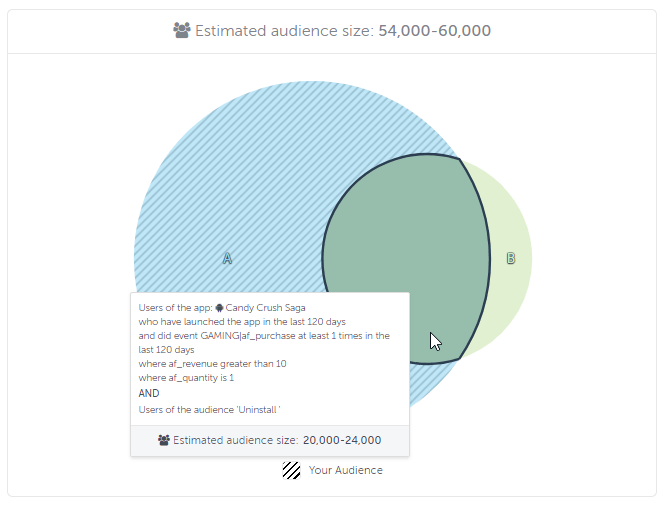Click the launched in last 120 days line
Screen dimensions: 664x505
point(241,322)
